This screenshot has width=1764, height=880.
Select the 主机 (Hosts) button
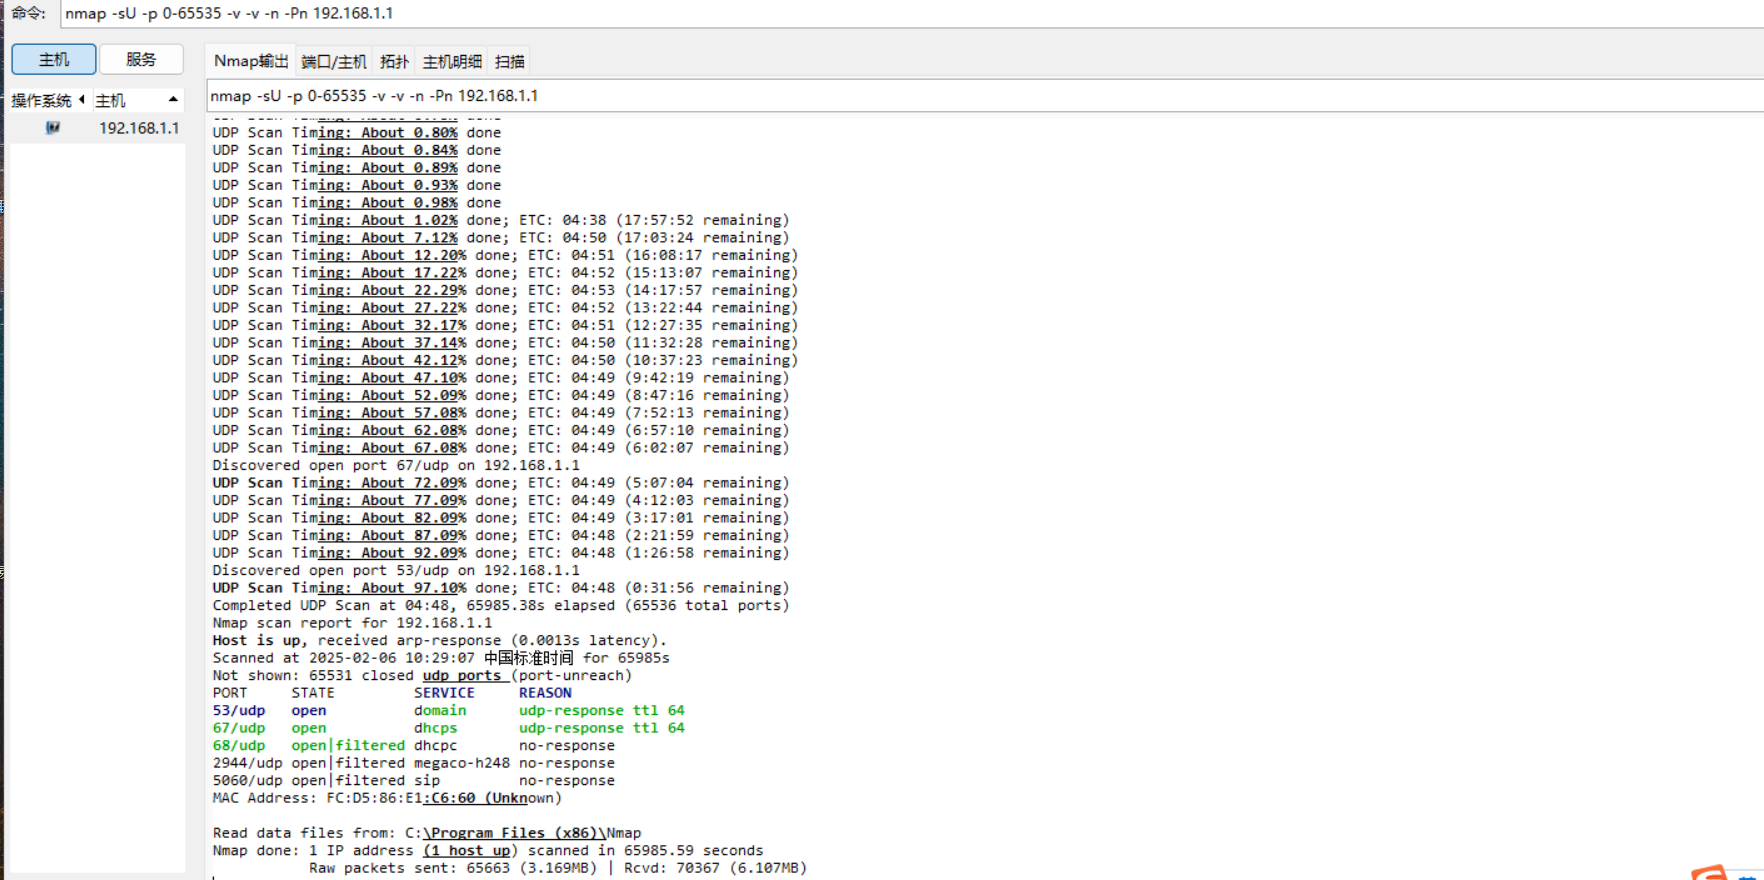(x=54, y=59)
